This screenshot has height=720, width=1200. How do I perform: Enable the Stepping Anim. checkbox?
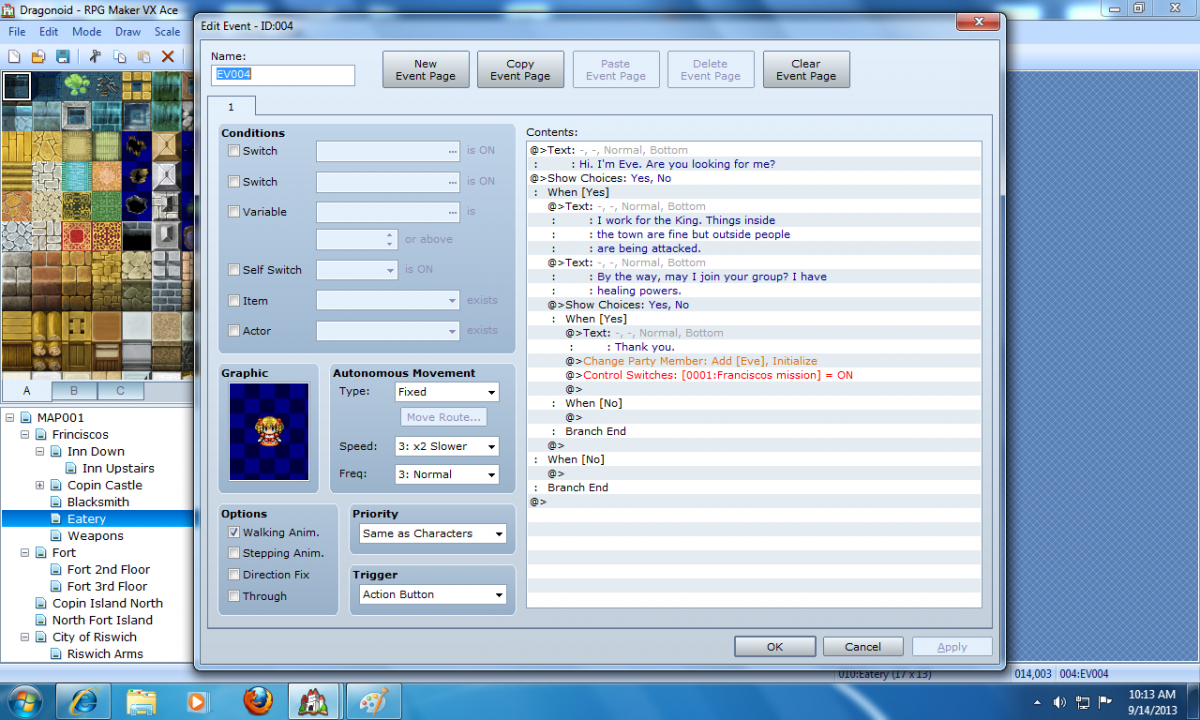click(234, 553)
